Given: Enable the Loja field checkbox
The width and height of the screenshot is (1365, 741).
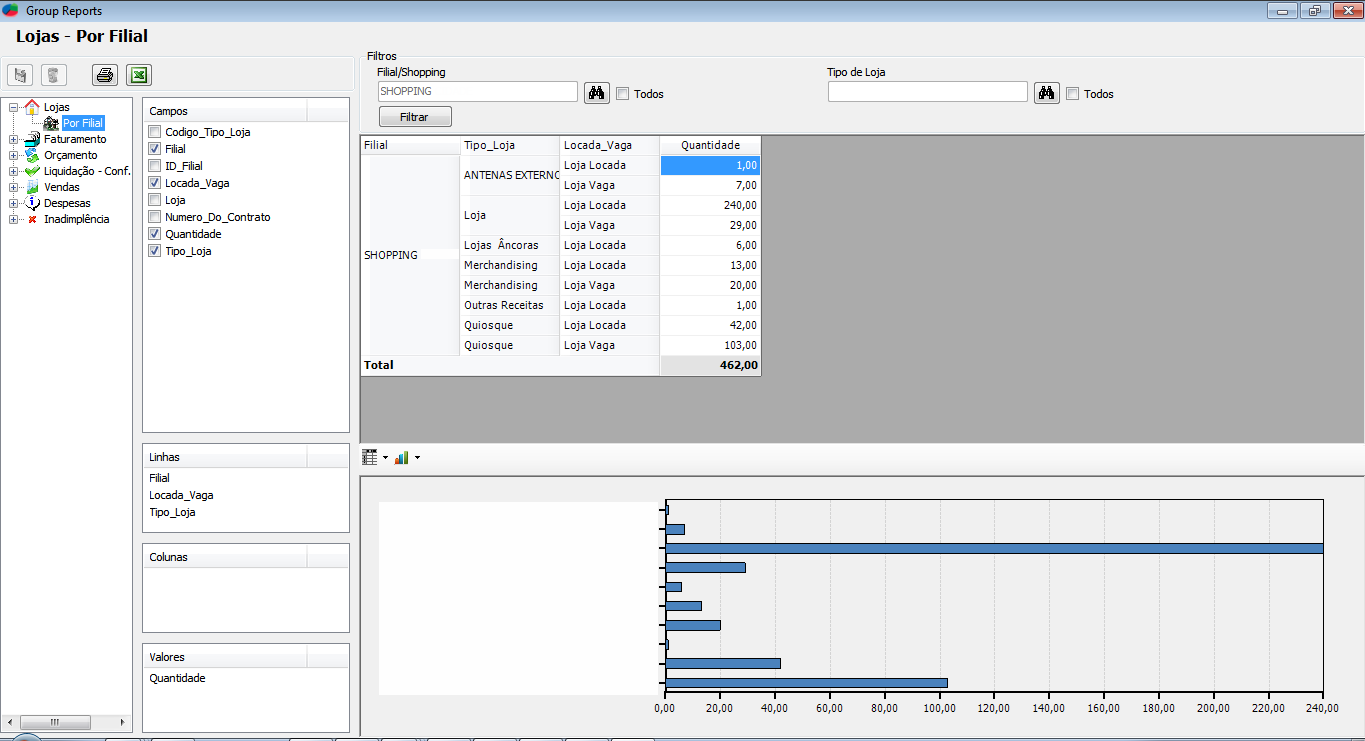Looking at the screenshot, I should click(x=154, y=200).
